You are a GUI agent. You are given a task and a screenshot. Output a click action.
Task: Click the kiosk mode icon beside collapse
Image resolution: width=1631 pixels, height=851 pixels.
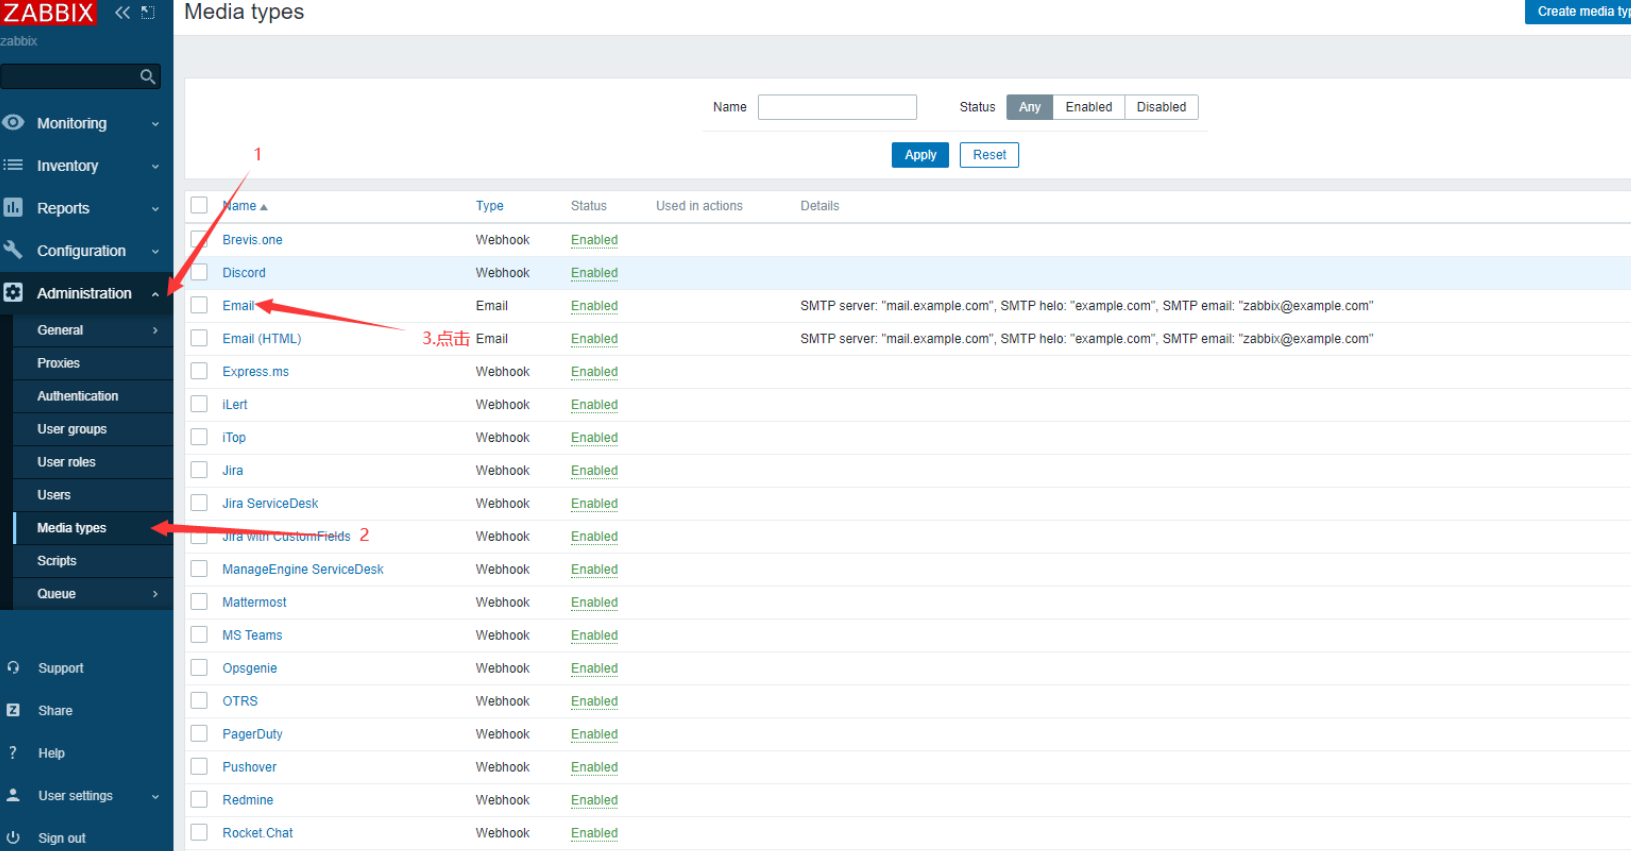pos(148,12)
